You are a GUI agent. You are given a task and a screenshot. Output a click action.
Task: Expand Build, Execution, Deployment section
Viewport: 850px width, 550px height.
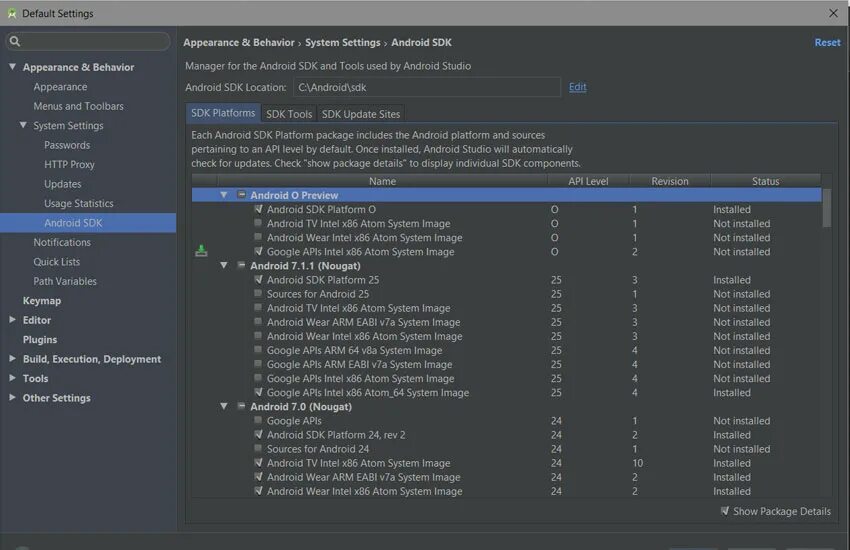[12, 358]
